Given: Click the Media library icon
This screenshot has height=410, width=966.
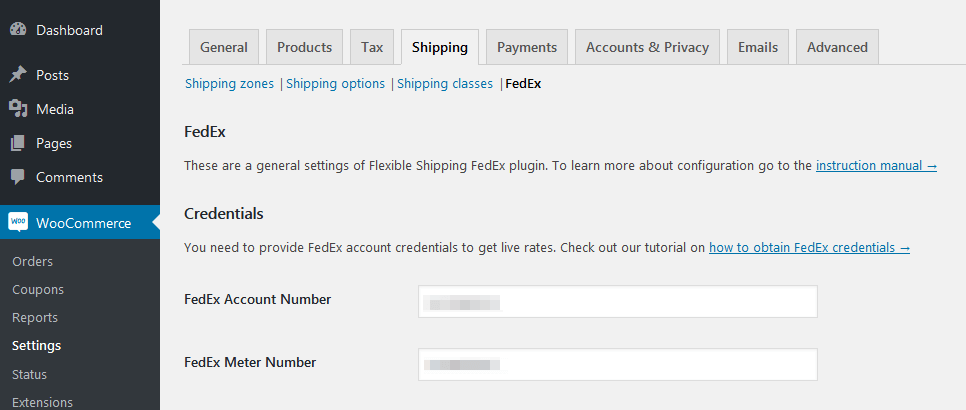Looking at the screenshot, I should coord(18,109).
